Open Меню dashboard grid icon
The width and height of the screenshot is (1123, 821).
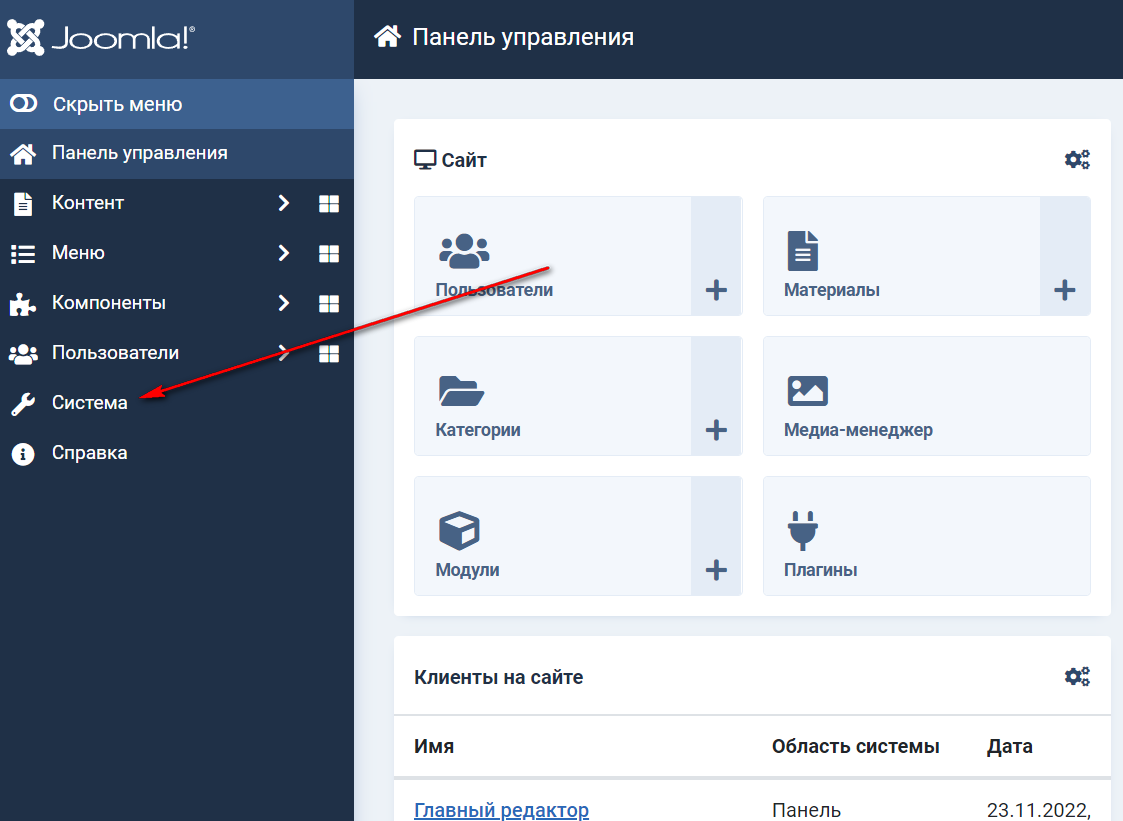coord(329,254)
